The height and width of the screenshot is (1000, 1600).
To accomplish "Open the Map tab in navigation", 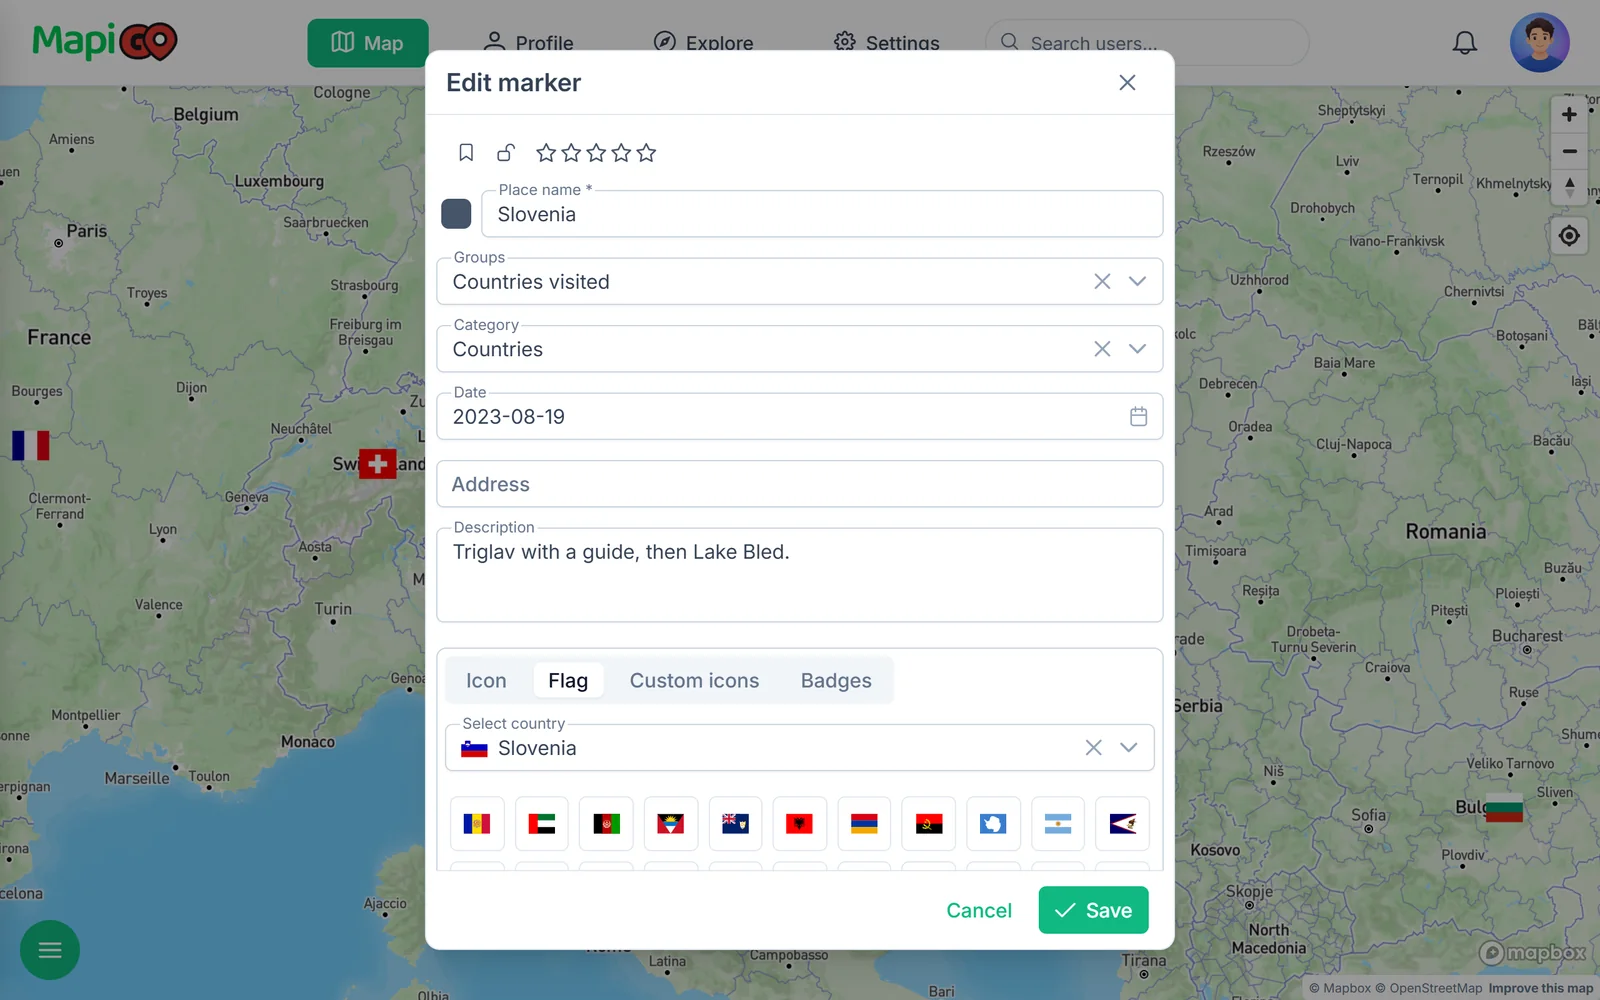I will 368,43.
